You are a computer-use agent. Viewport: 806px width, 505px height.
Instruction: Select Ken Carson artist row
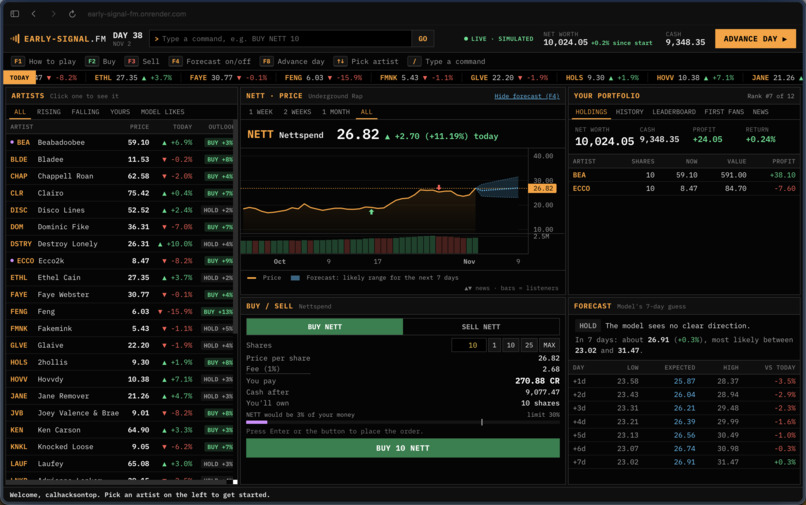tap(121, 429)
